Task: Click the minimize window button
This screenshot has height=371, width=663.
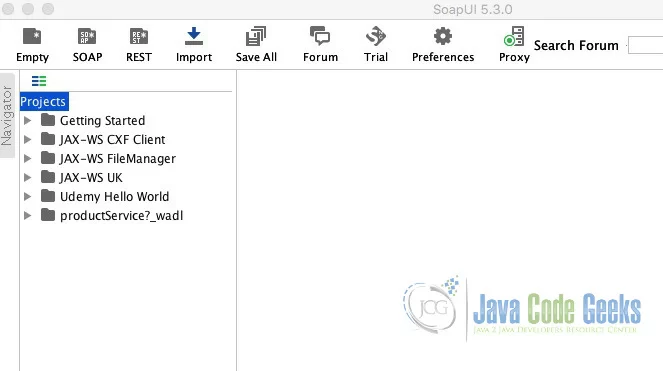Action: click(28, 9)
